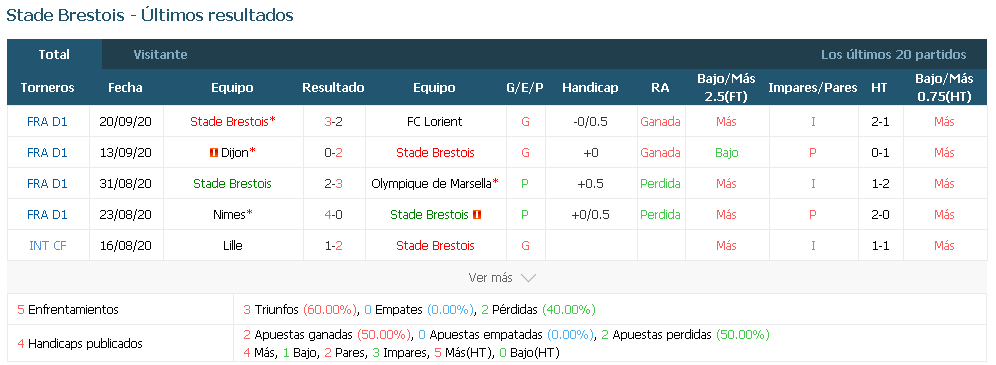Click the FC Lorient team name

tap(434, 121)
